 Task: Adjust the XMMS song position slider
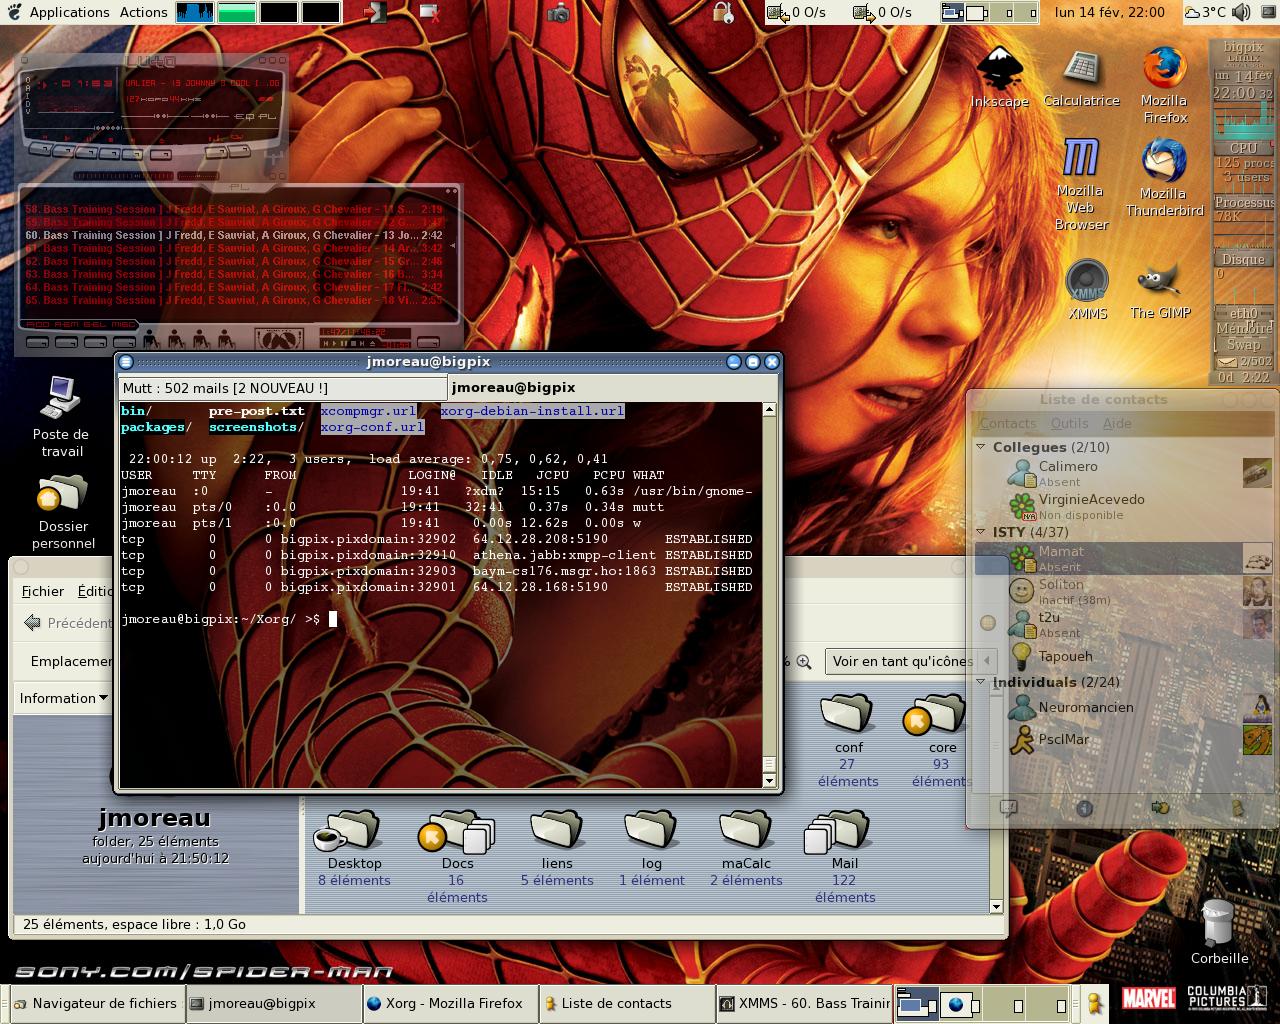click(150, 128)
